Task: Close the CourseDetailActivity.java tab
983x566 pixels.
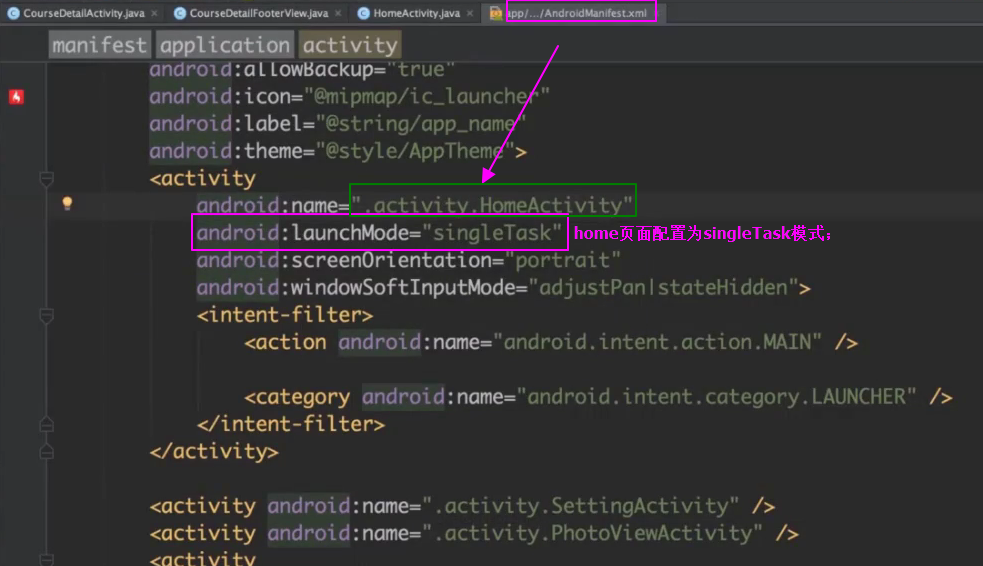Action: tap(154, 13)
